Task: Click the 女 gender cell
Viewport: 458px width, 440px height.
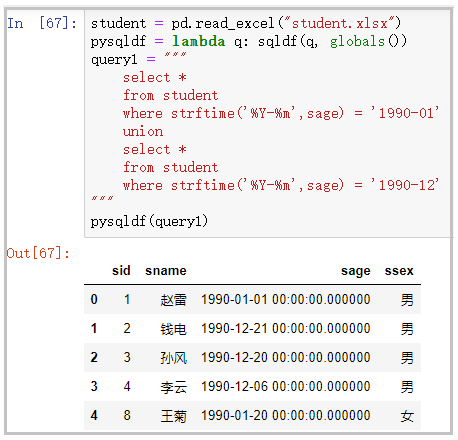Action: pos(407,416)
